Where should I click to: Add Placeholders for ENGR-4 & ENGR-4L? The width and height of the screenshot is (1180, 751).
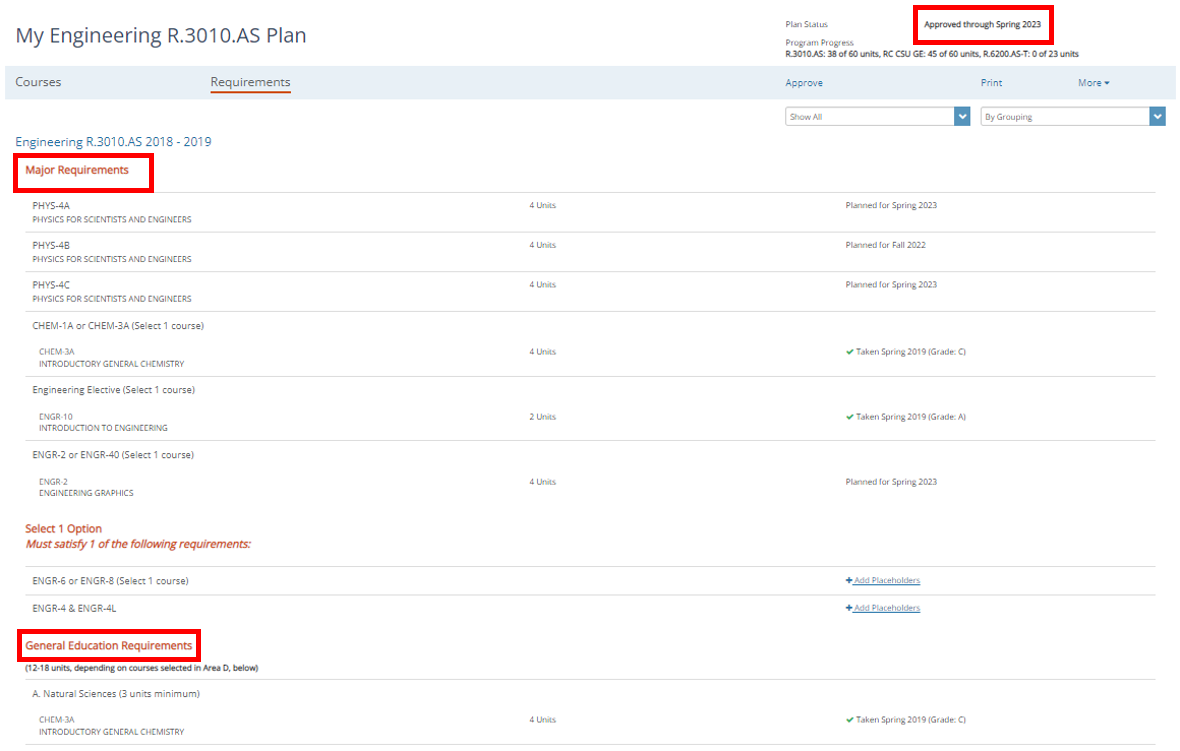(886, 608)
